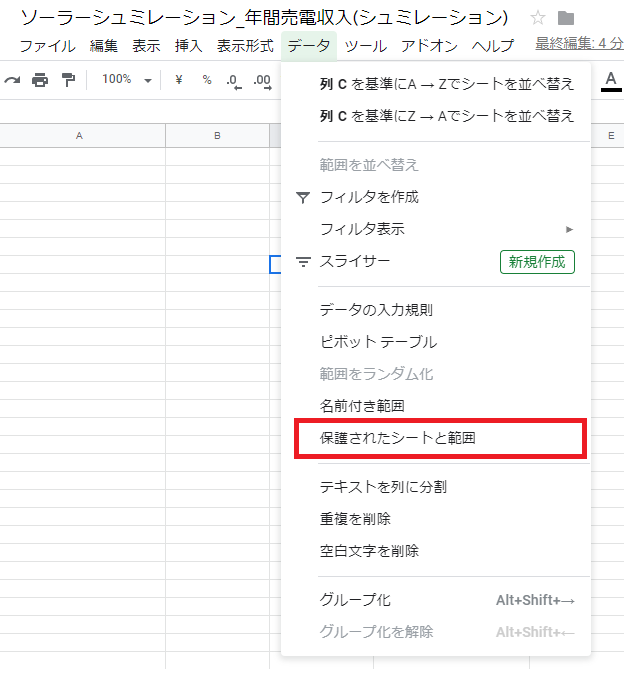Open the 表示 menu

click(x=146, y=46)
